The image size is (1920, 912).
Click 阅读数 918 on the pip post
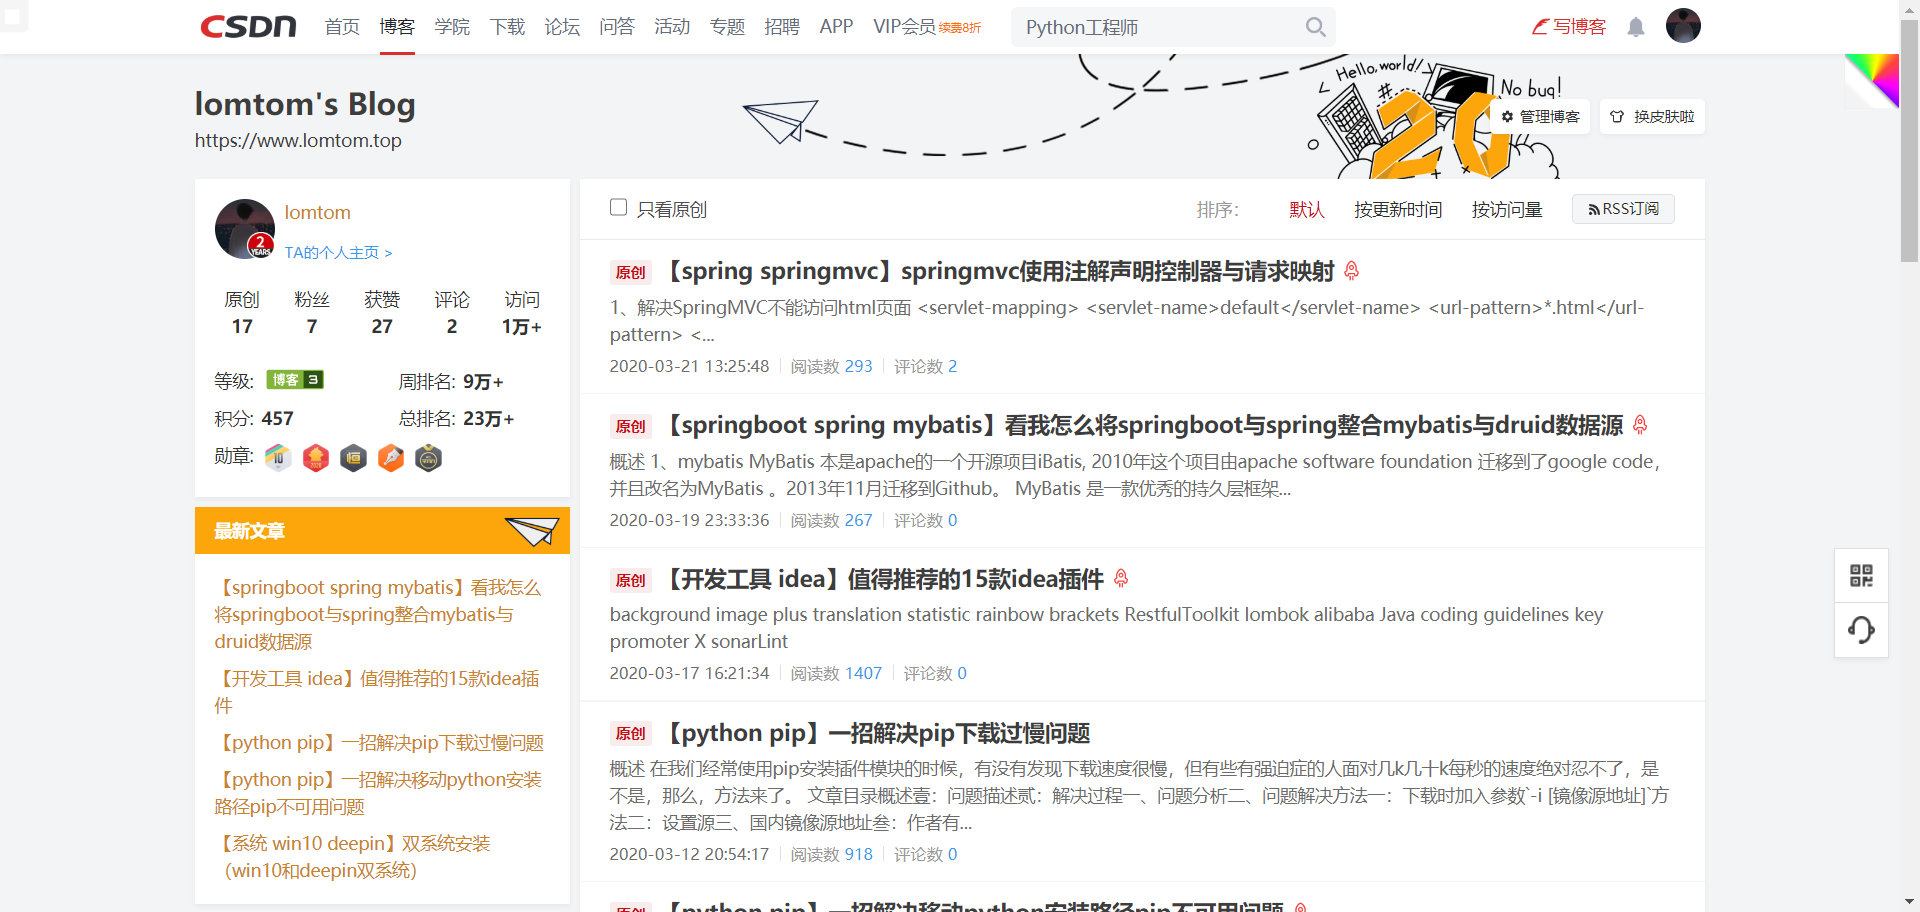point(831,854)
